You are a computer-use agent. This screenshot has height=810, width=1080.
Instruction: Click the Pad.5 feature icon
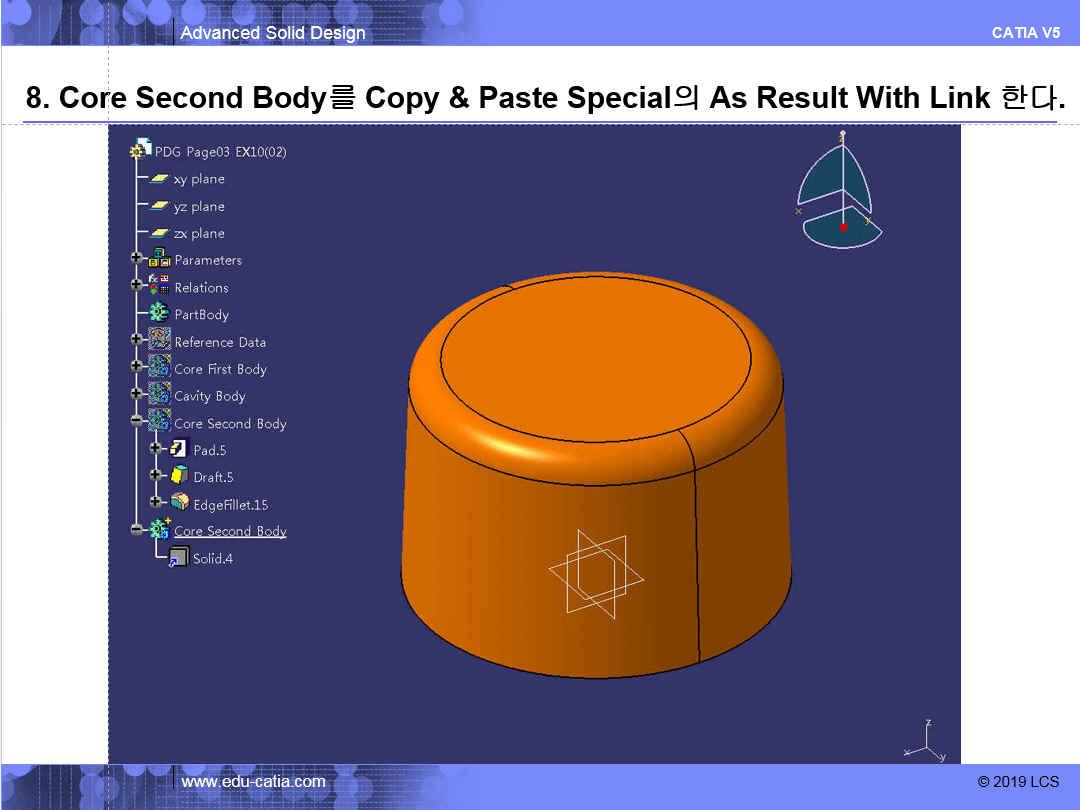coord(179,450)
